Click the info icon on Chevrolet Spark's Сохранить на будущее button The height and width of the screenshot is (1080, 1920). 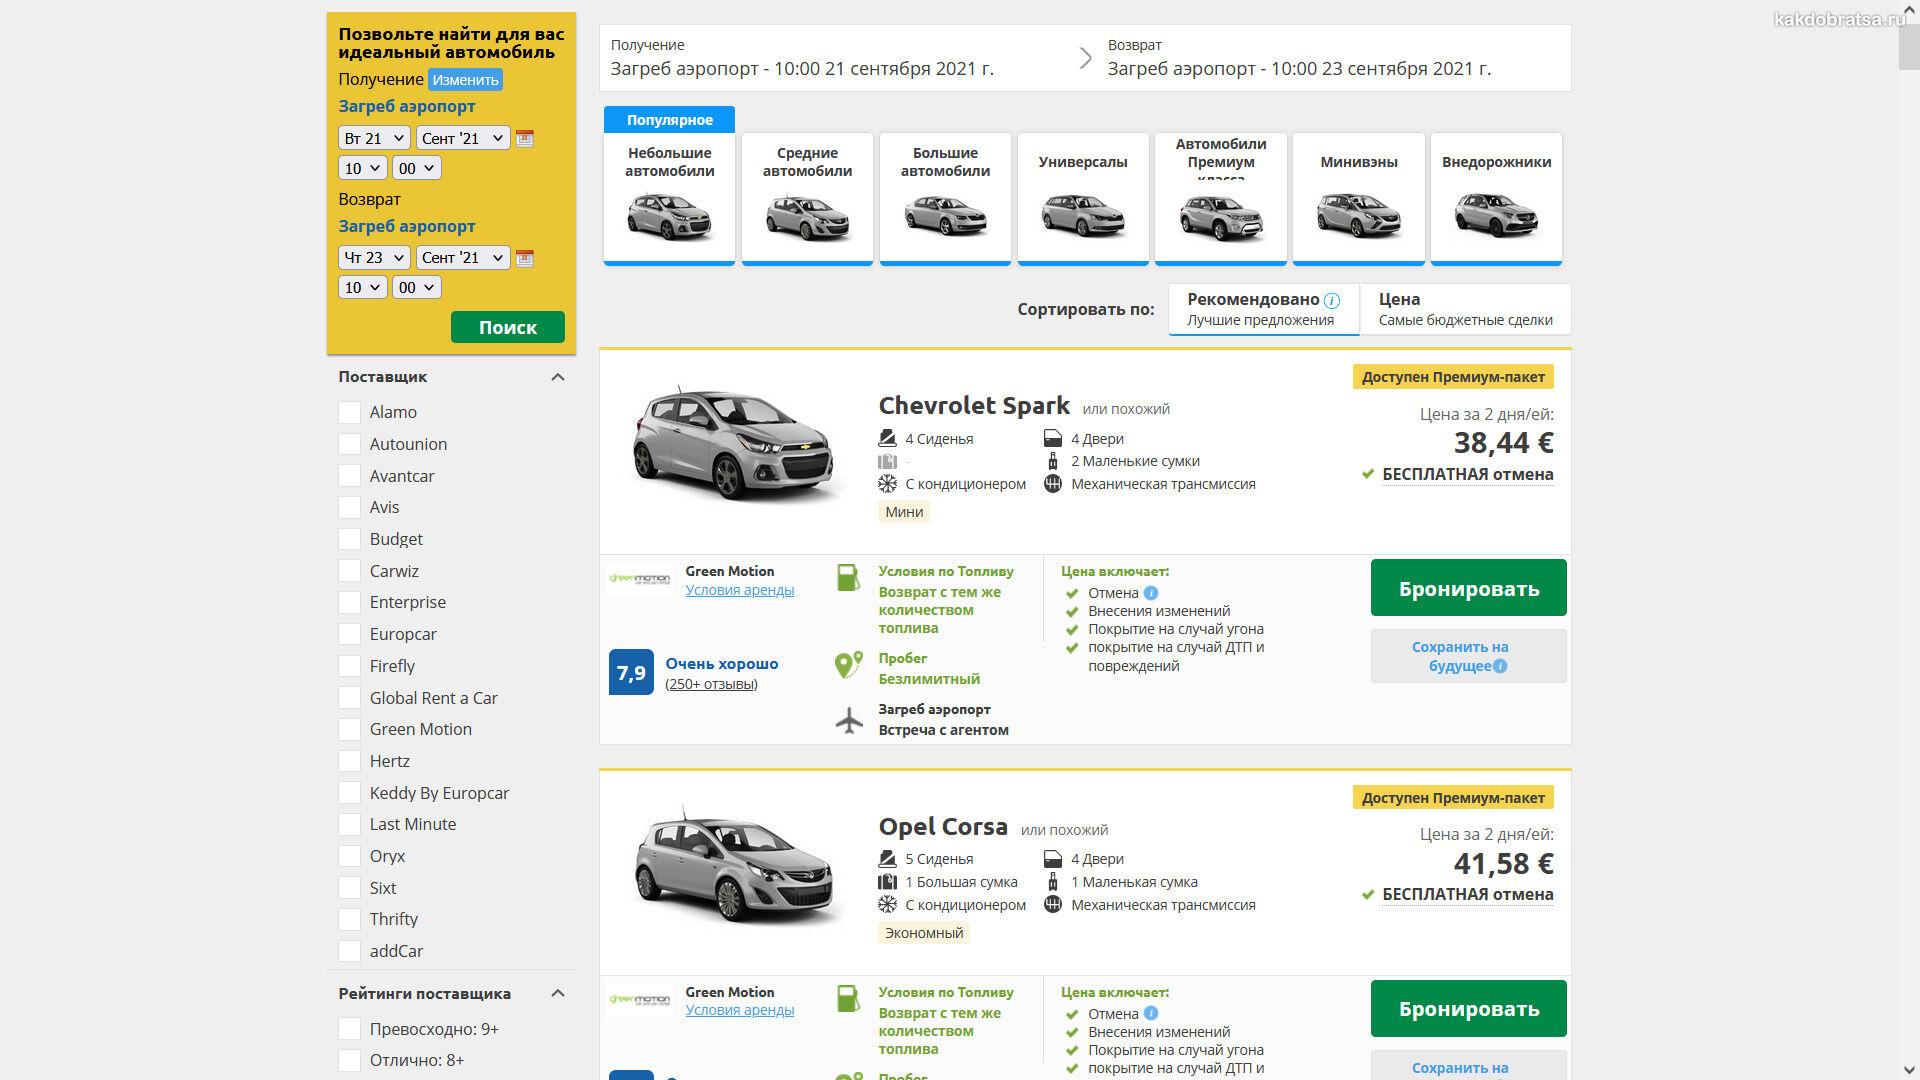click(x=1500, y=666)
